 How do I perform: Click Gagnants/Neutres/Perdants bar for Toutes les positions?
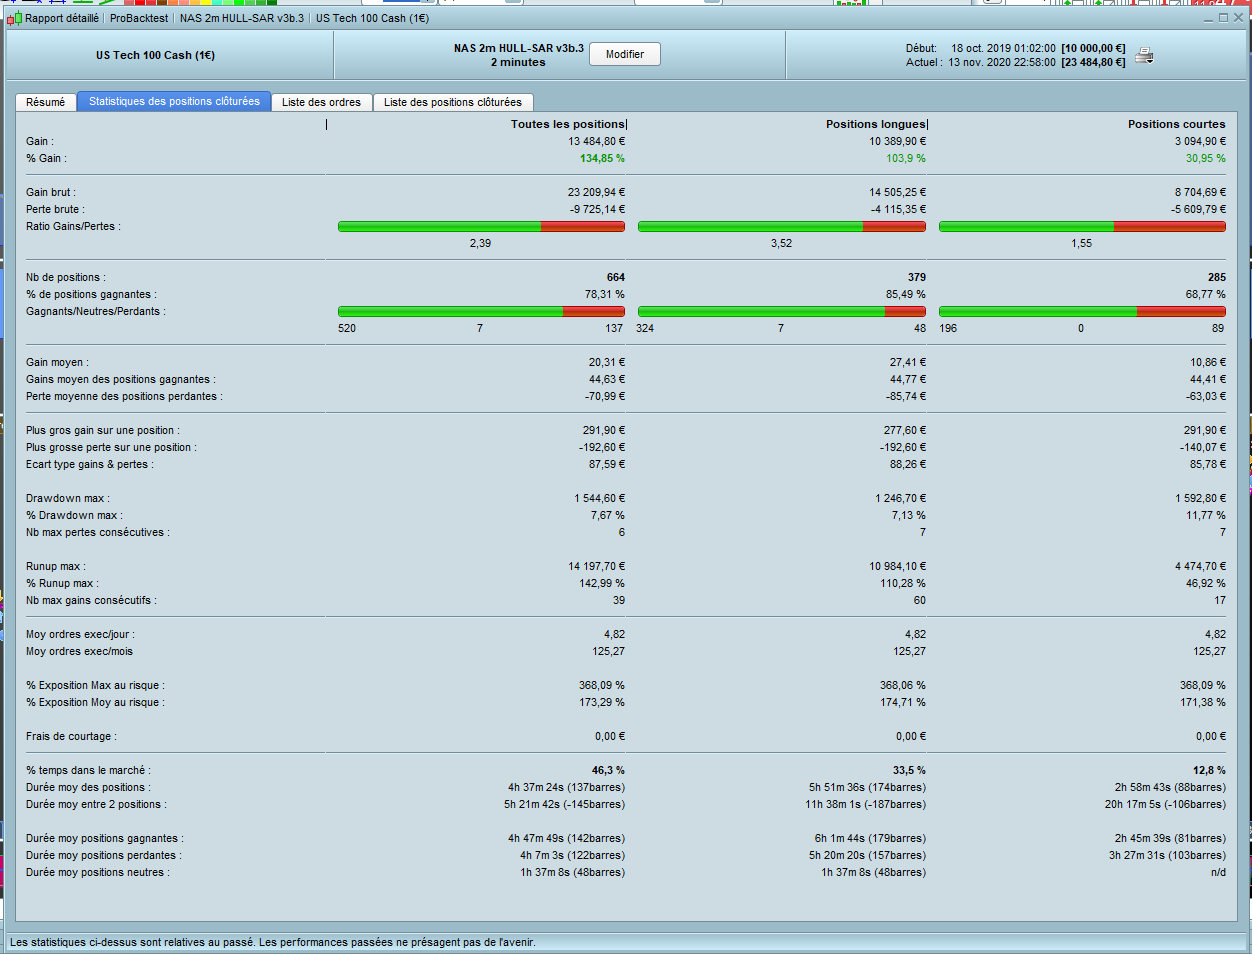tap(481, 312)
